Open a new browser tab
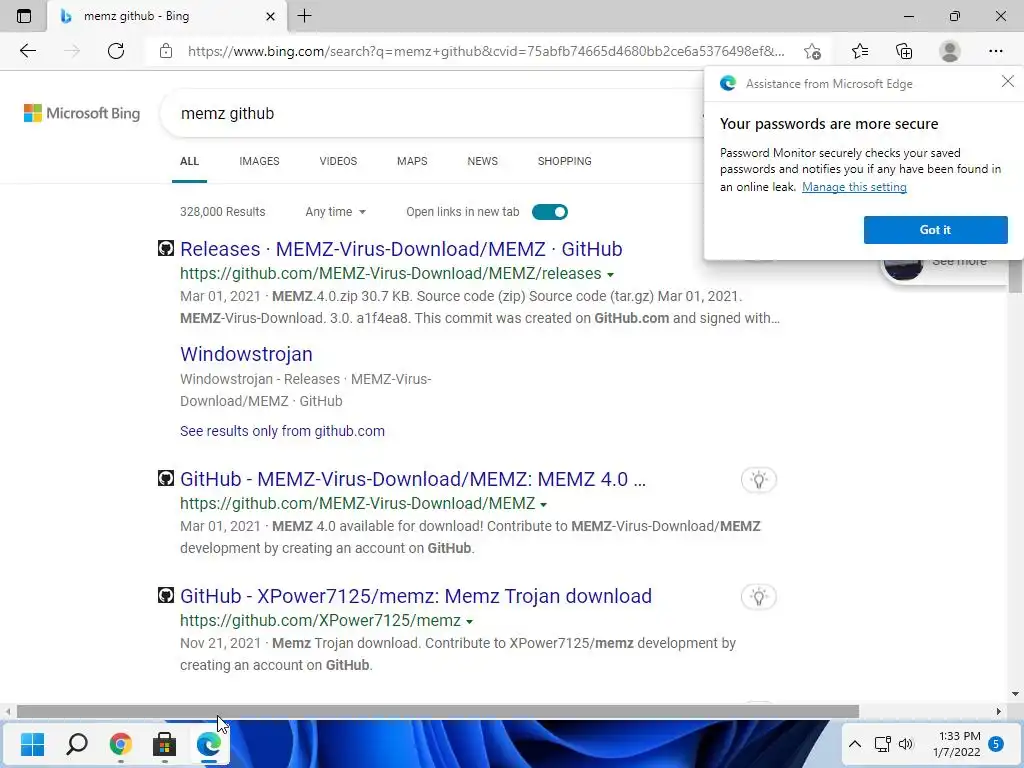The image size is (1024, 768). (304, 16)
